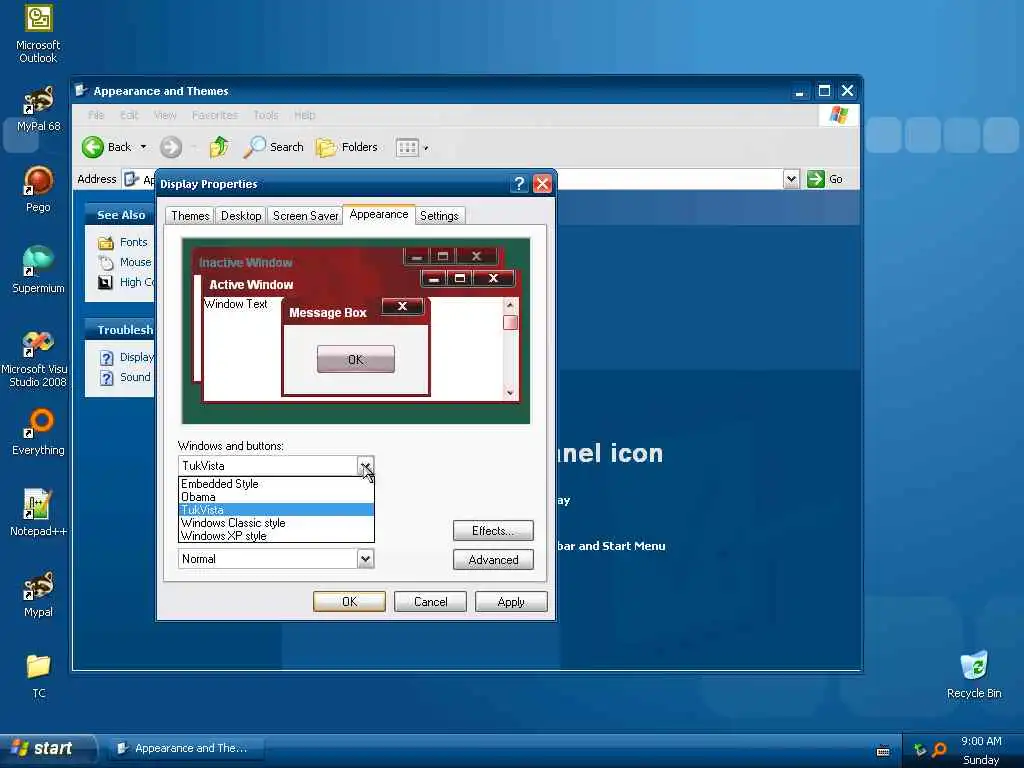Open the Tools menu
This screenshot has width=1024, height=768.
coord(266,115)
